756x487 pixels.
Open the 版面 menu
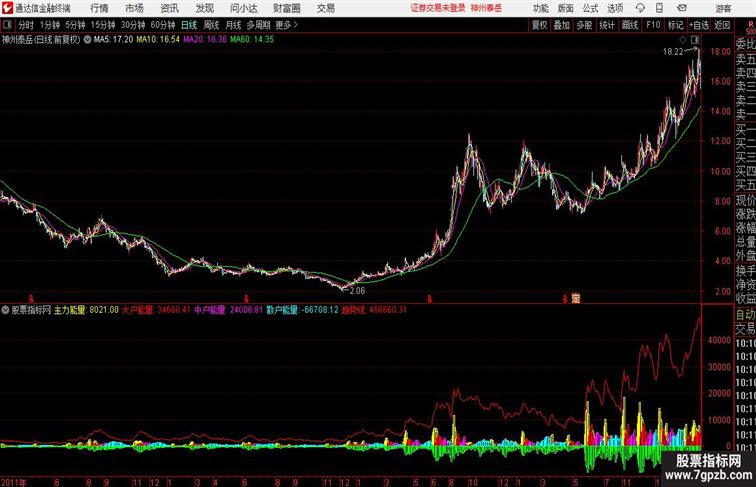(x=566, y=8)
